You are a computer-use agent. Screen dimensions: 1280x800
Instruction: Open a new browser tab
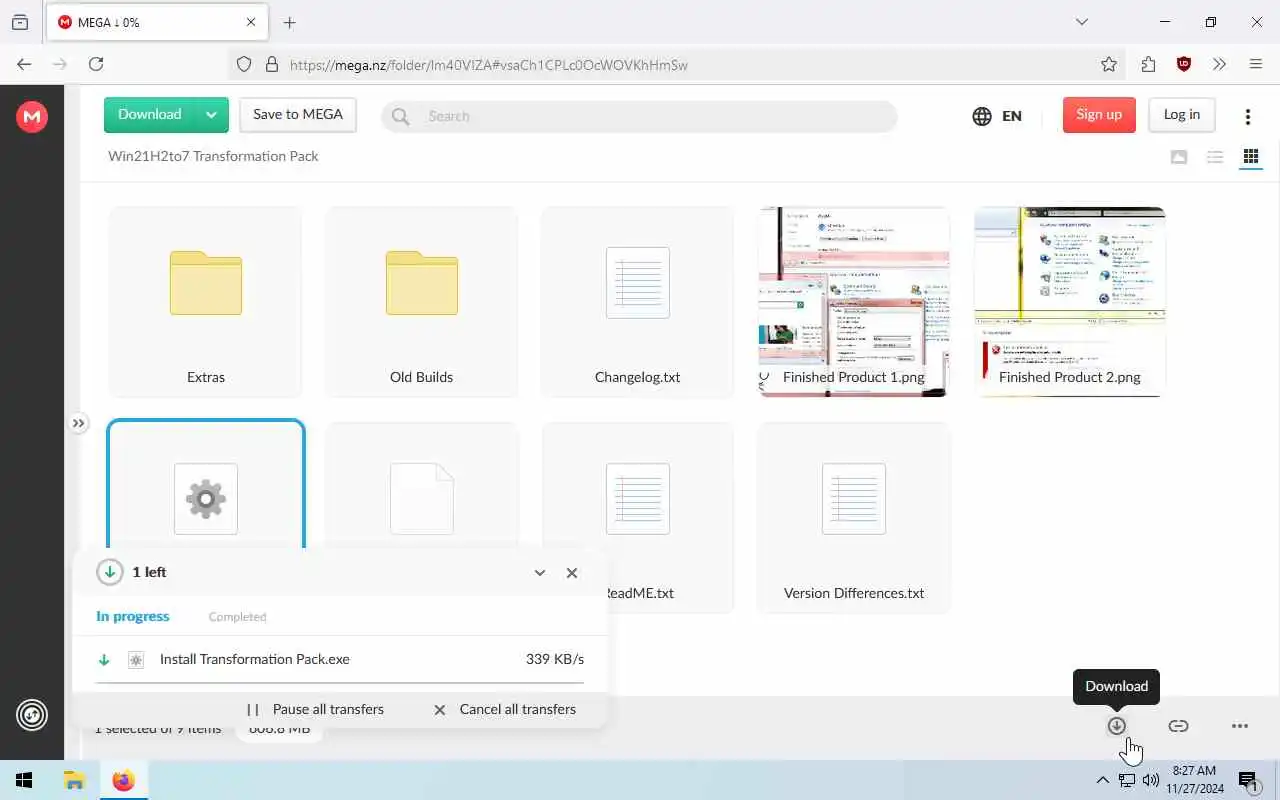[290, 22]
